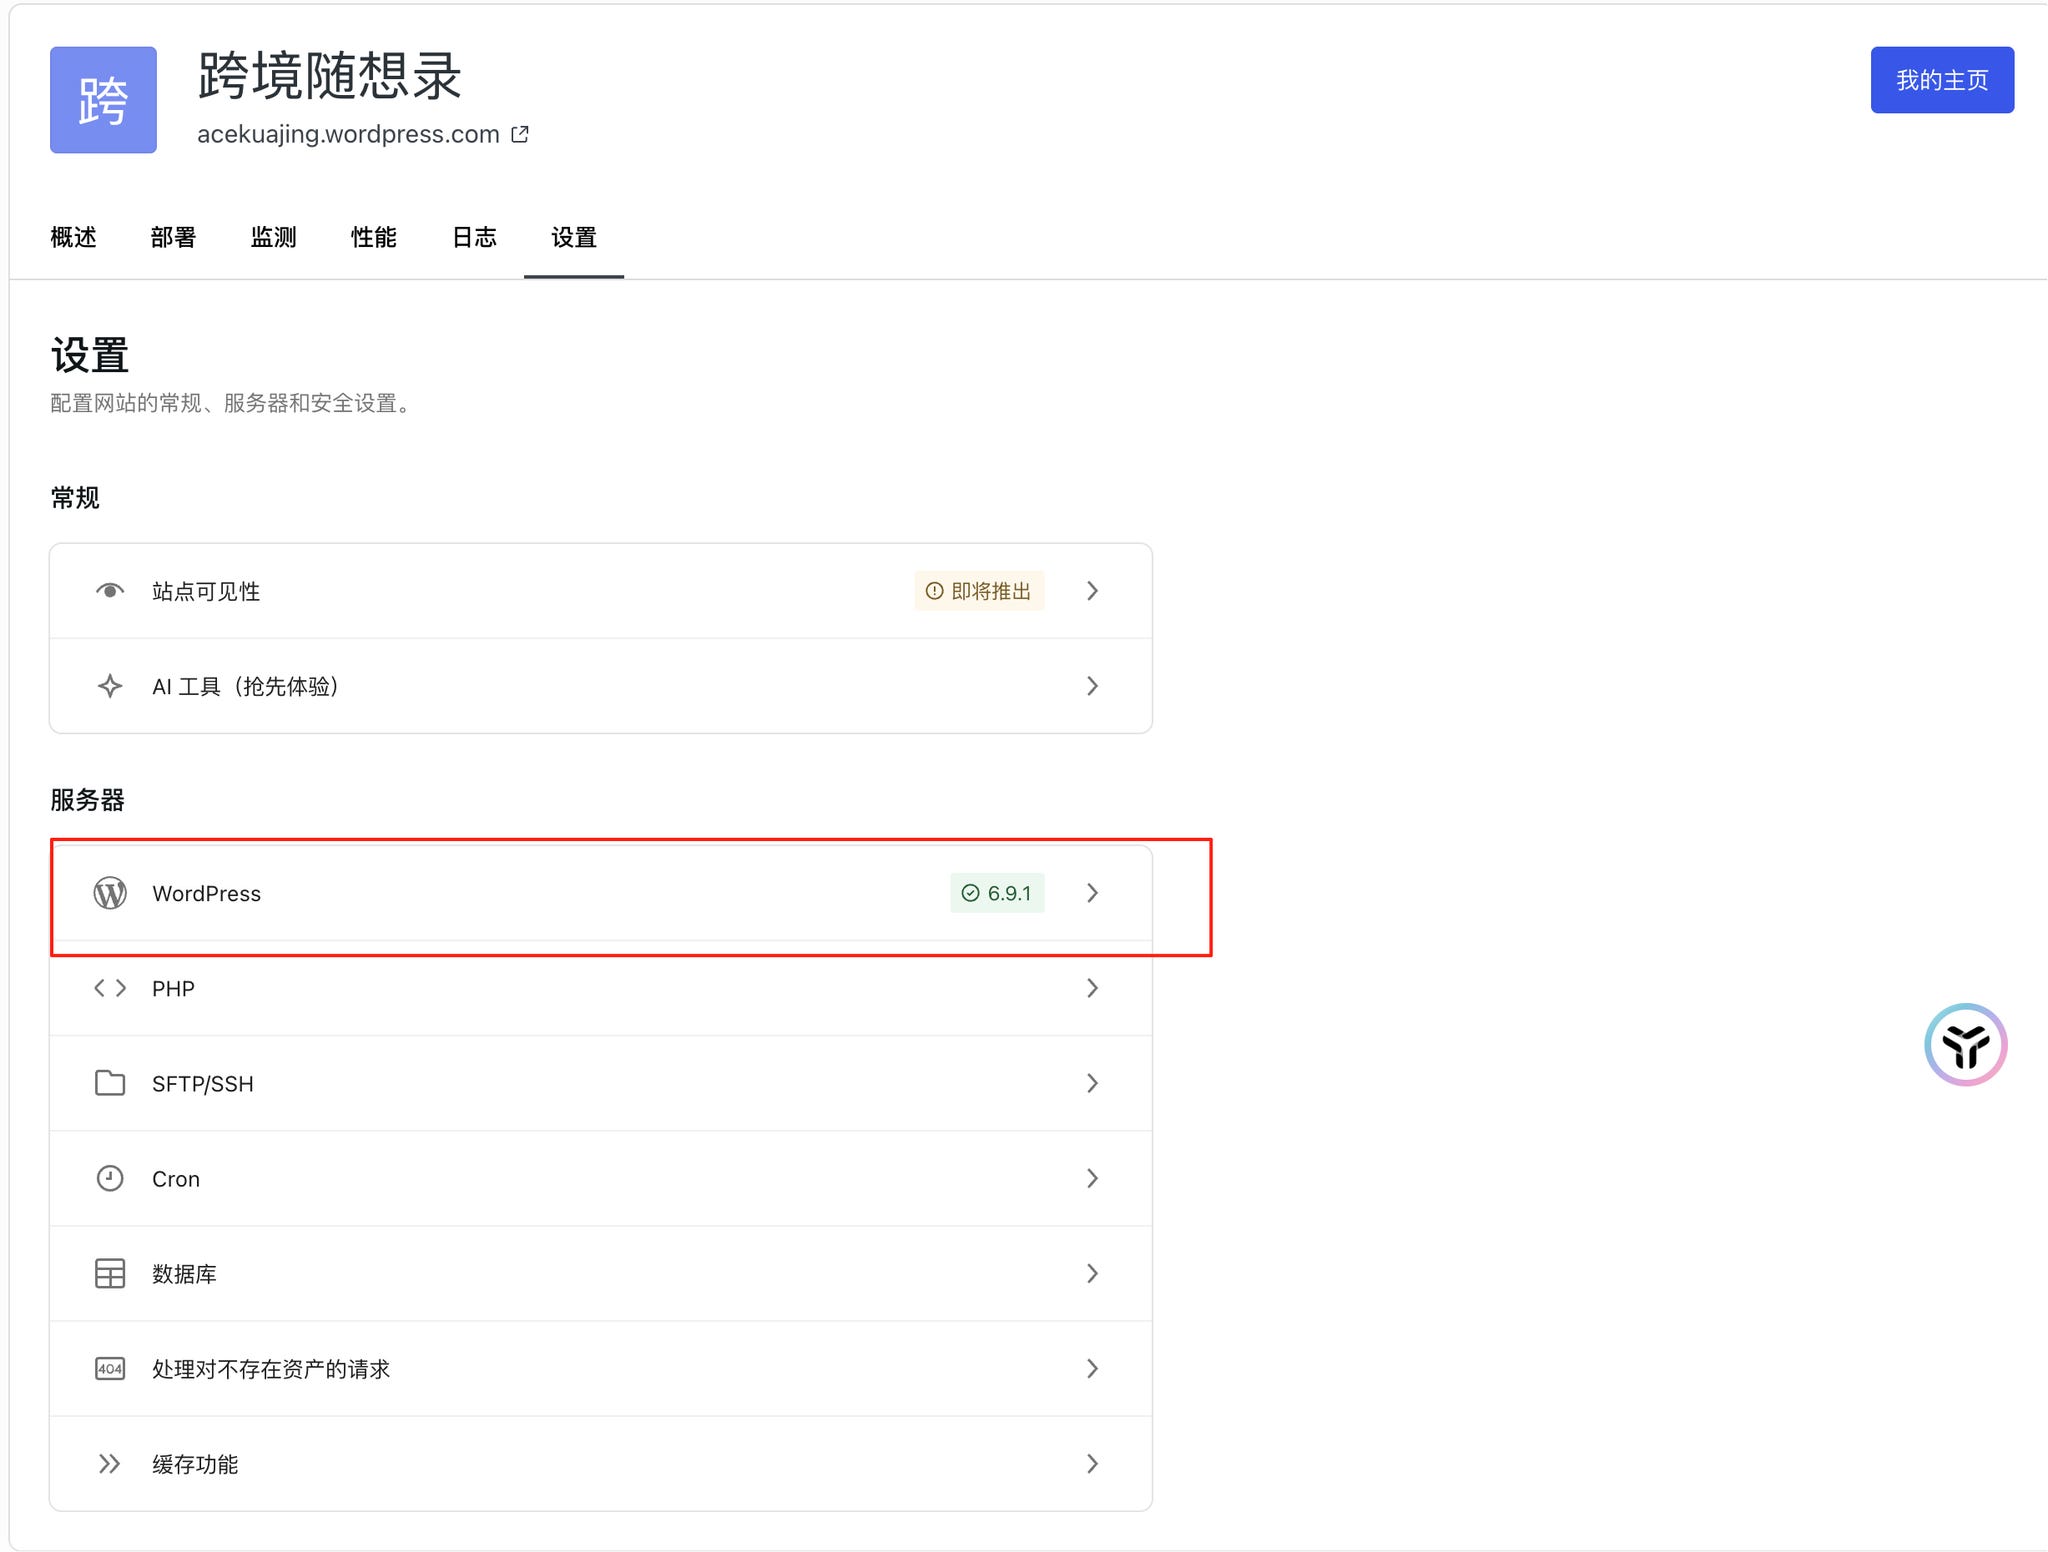Screen dimensions: 2048x1552
Task: Click the eye icon for 站点可见性
Action: pyautogui.click(x=110, y=591)
